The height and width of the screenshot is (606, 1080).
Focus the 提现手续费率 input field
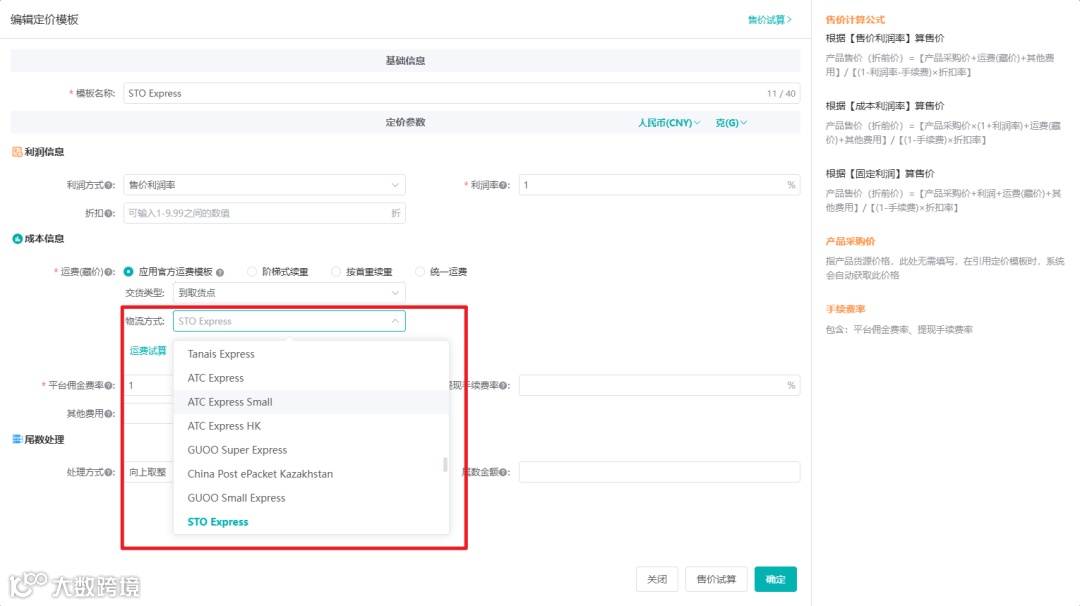coord(659,386)
